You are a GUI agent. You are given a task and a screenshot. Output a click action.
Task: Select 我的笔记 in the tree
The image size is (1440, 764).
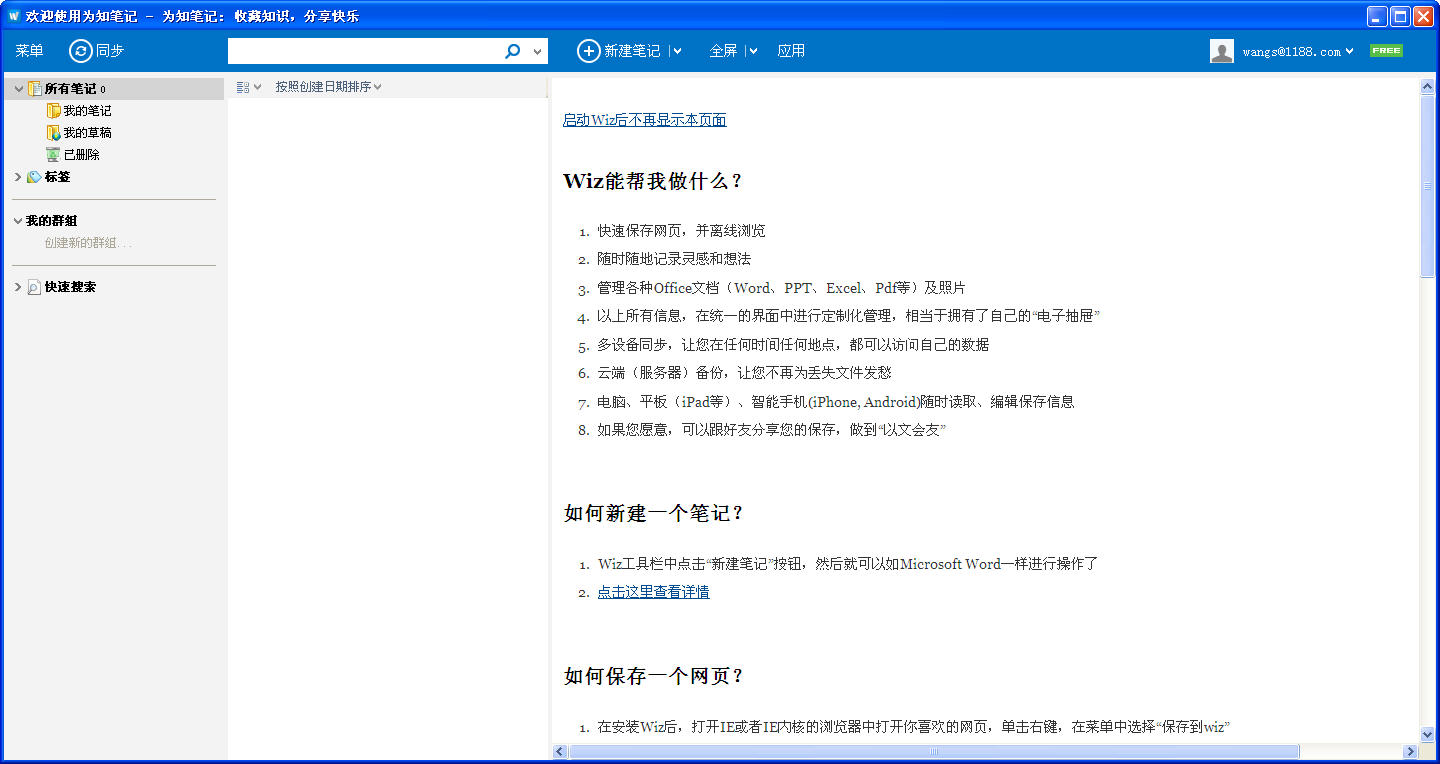(87, 111)
